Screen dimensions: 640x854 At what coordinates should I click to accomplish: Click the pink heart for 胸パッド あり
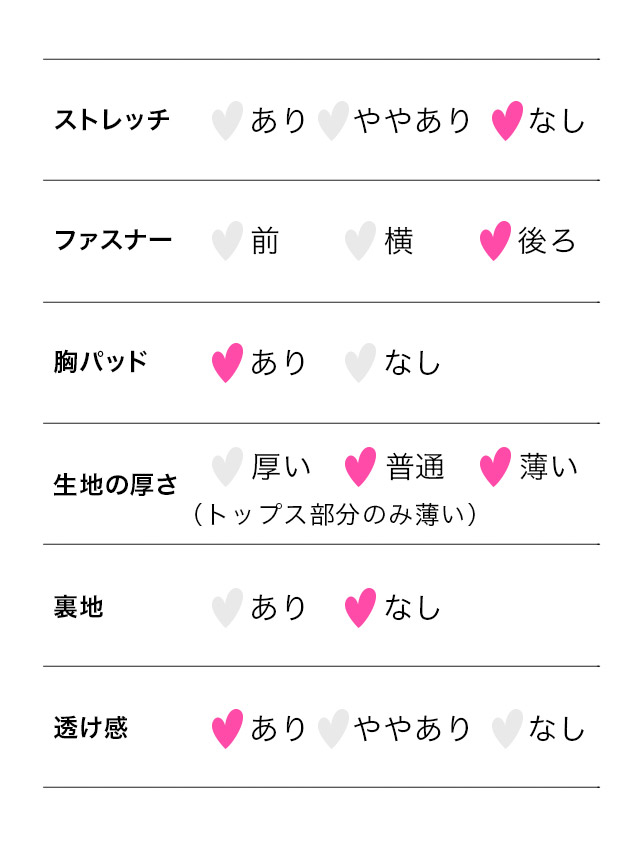coord(227,363)
